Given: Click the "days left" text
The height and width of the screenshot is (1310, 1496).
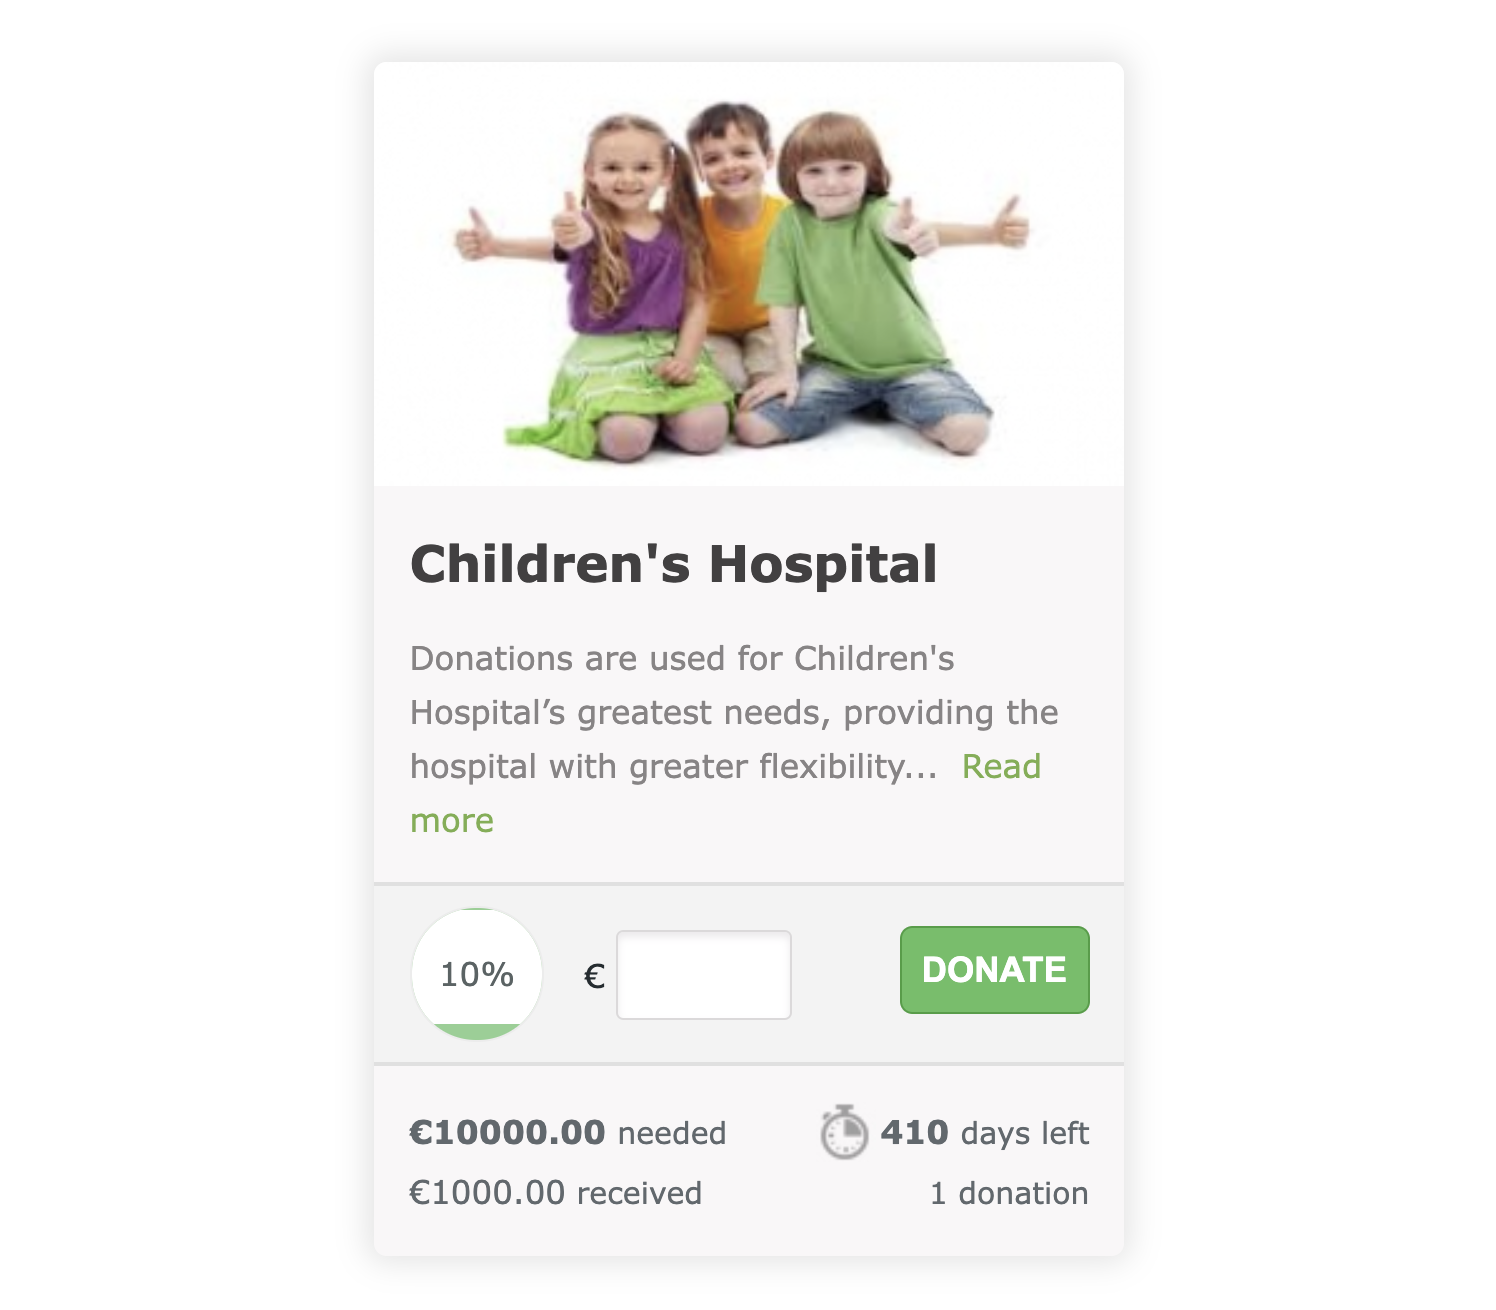Looking at the screenshot, I should [1025, 1133].
